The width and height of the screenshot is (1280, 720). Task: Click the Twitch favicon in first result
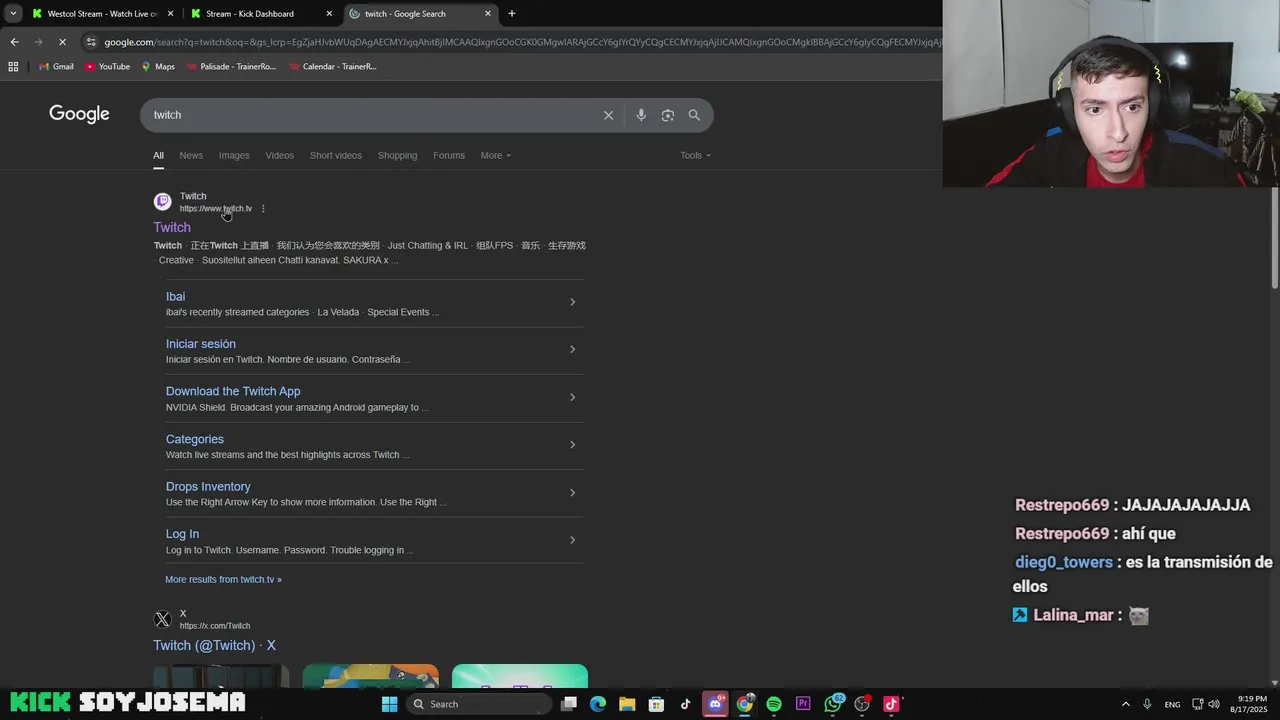tap(162, 202)
